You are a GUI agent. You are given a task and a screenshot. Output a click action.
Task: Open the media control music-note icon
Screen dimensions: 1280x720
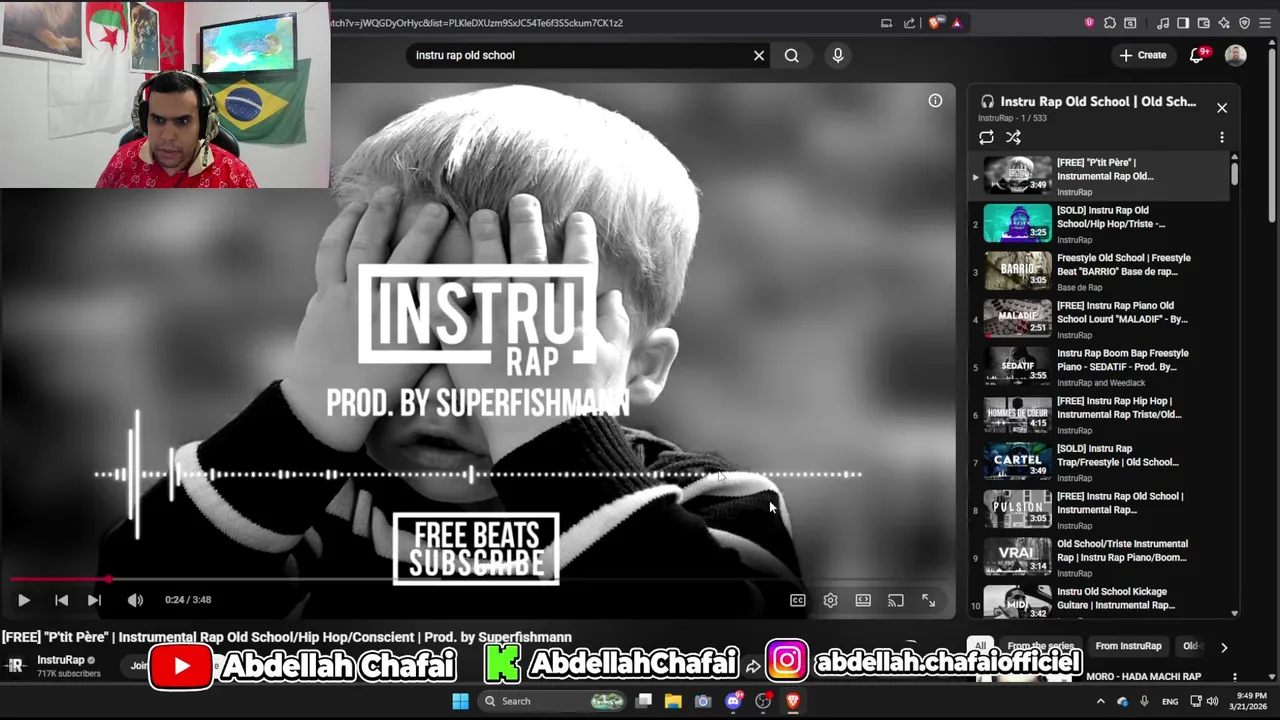pos(1162,23)
